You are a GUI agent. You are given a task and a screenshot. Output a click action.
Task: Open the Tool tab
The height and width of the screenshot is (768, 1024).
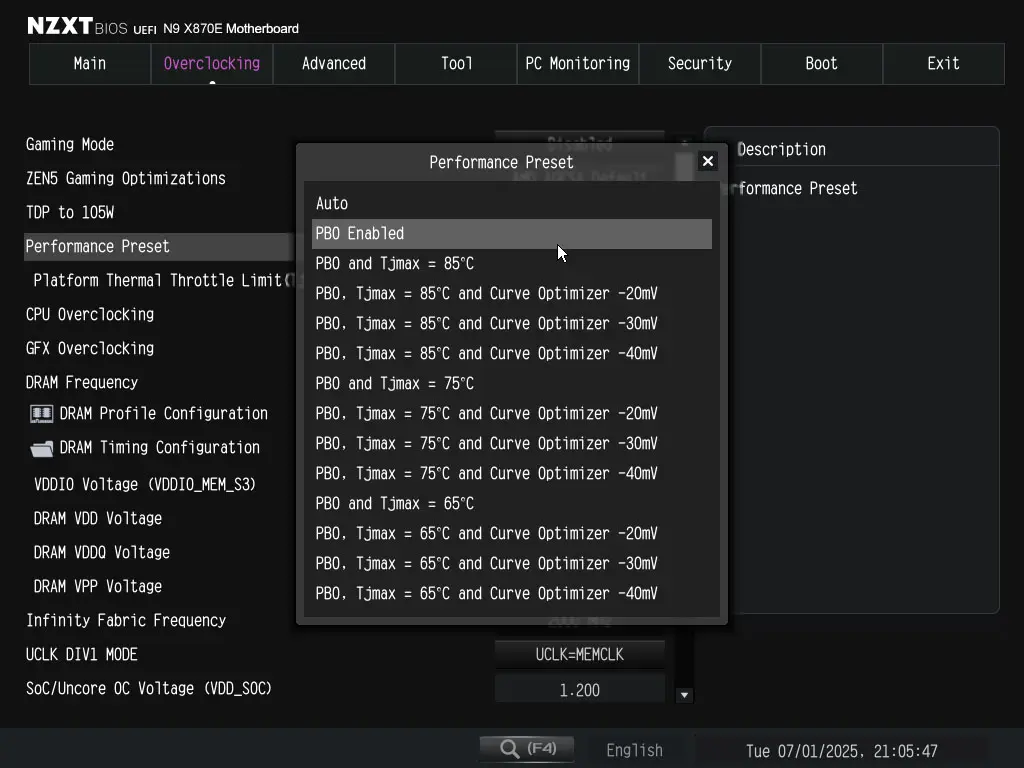point(456,63)
